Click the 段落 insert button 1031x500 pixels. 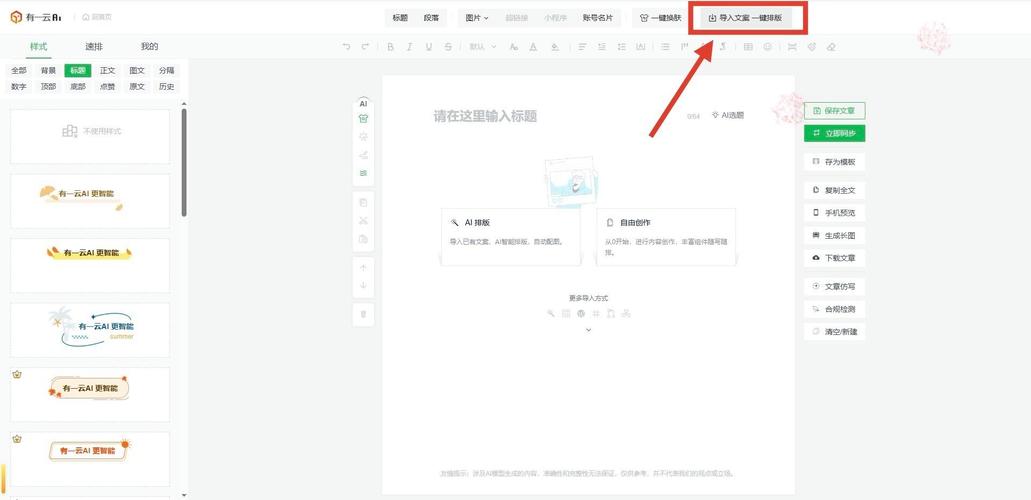[431, 18]
